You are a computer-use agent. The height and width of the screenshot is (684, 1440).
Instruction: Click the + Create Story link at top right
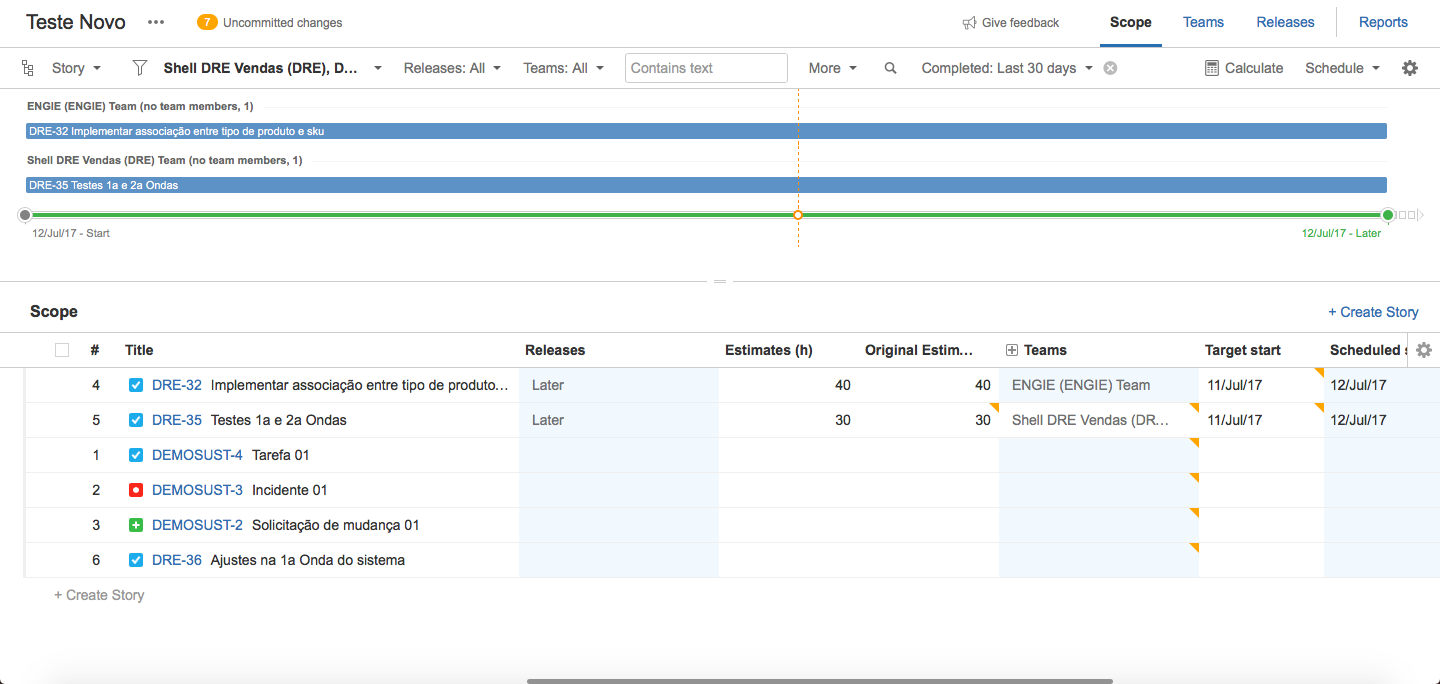click(x=1373, y=312)
